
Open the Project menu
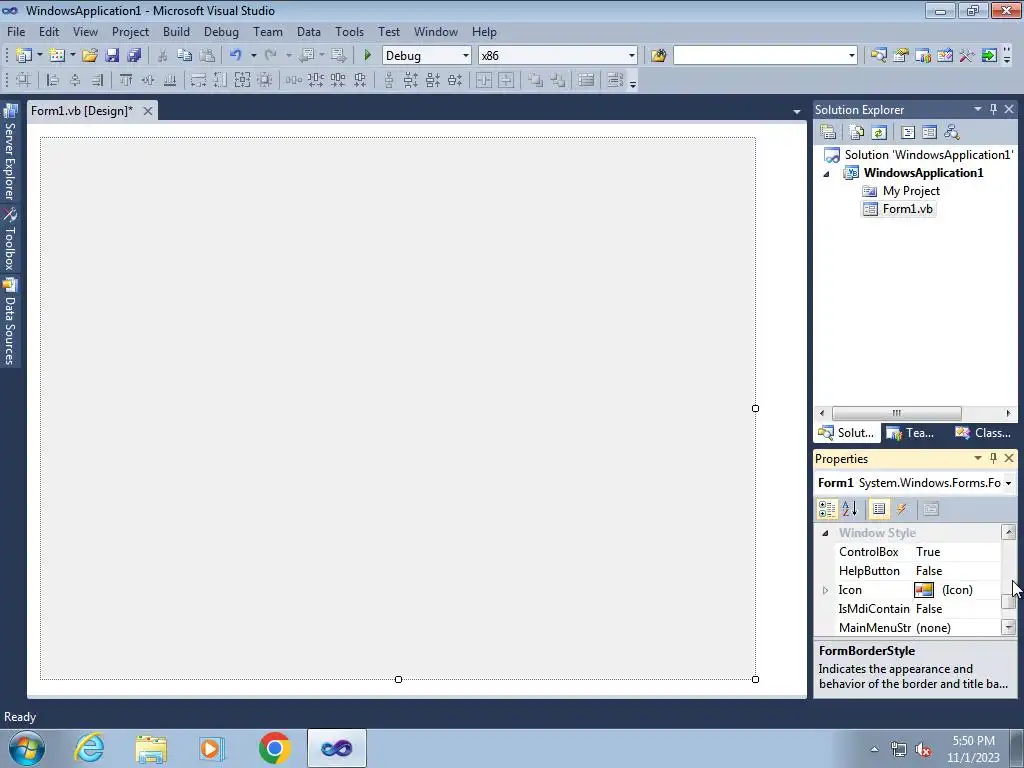point(130,31)
